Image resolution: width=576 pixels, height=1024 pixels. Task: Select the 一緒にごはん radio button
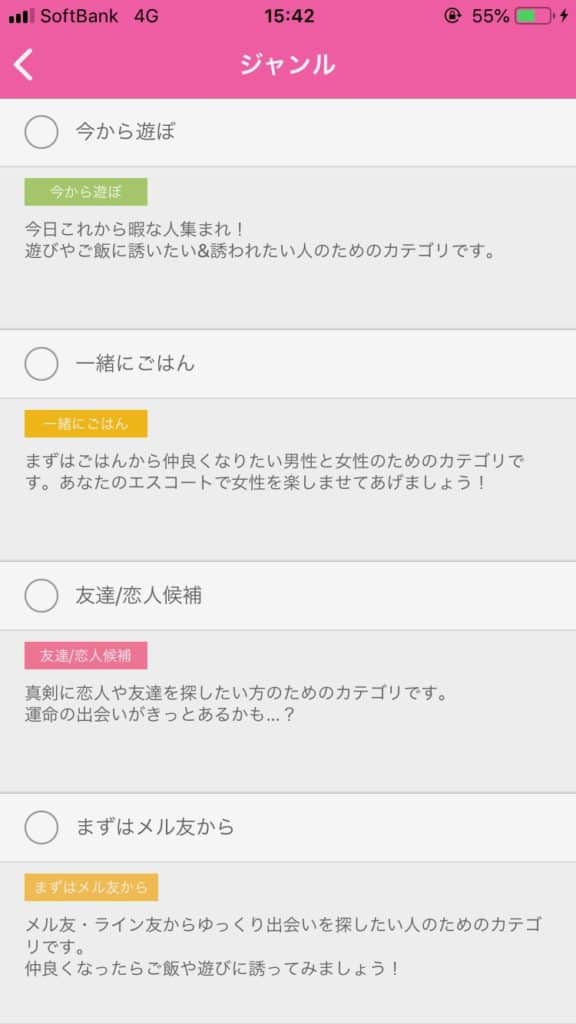coord(41,365)
